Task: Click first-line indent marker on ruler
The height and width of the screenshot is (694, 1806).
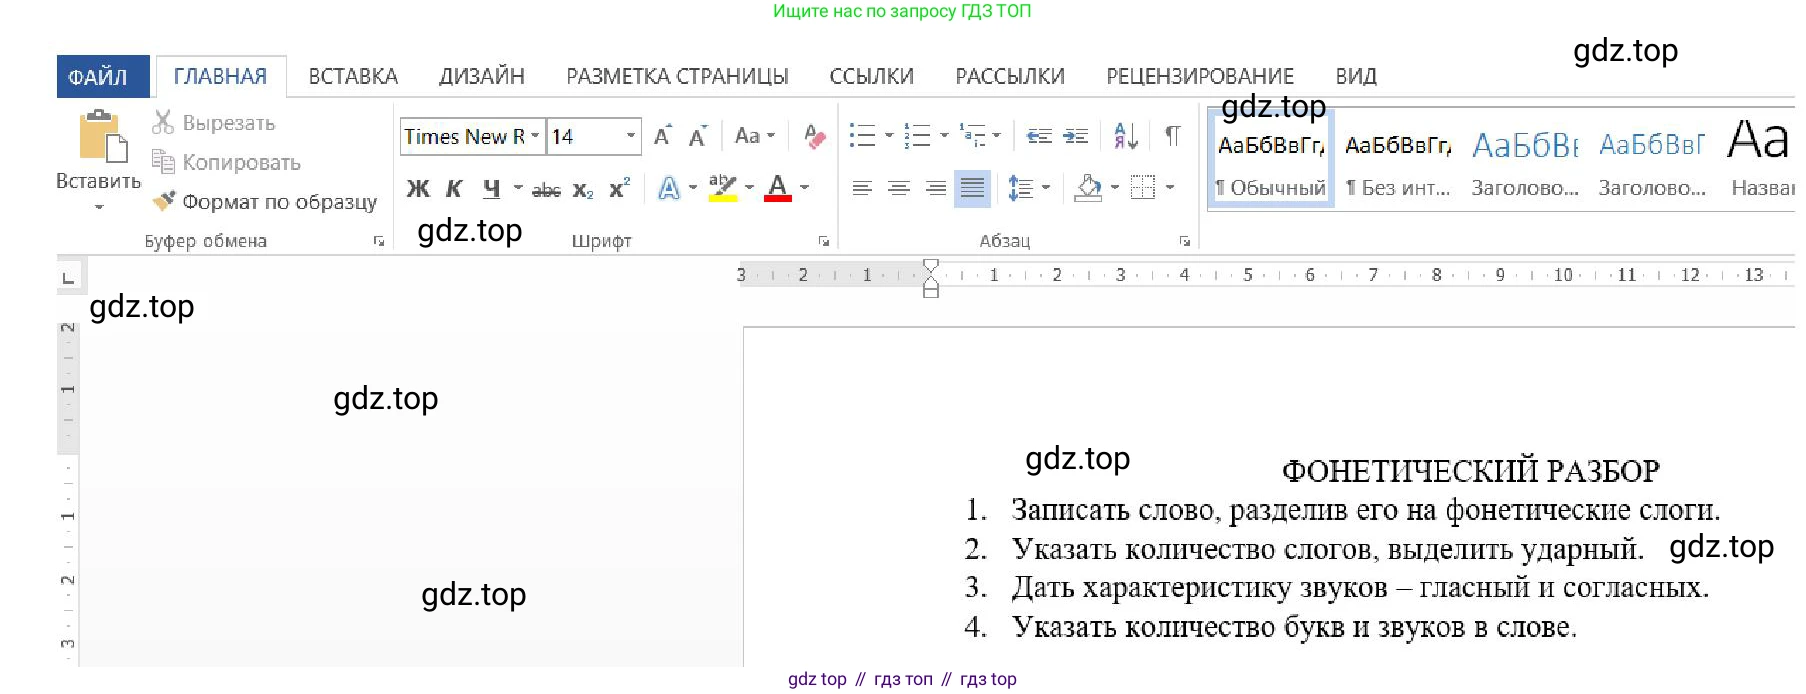Action: coord(931,266)
